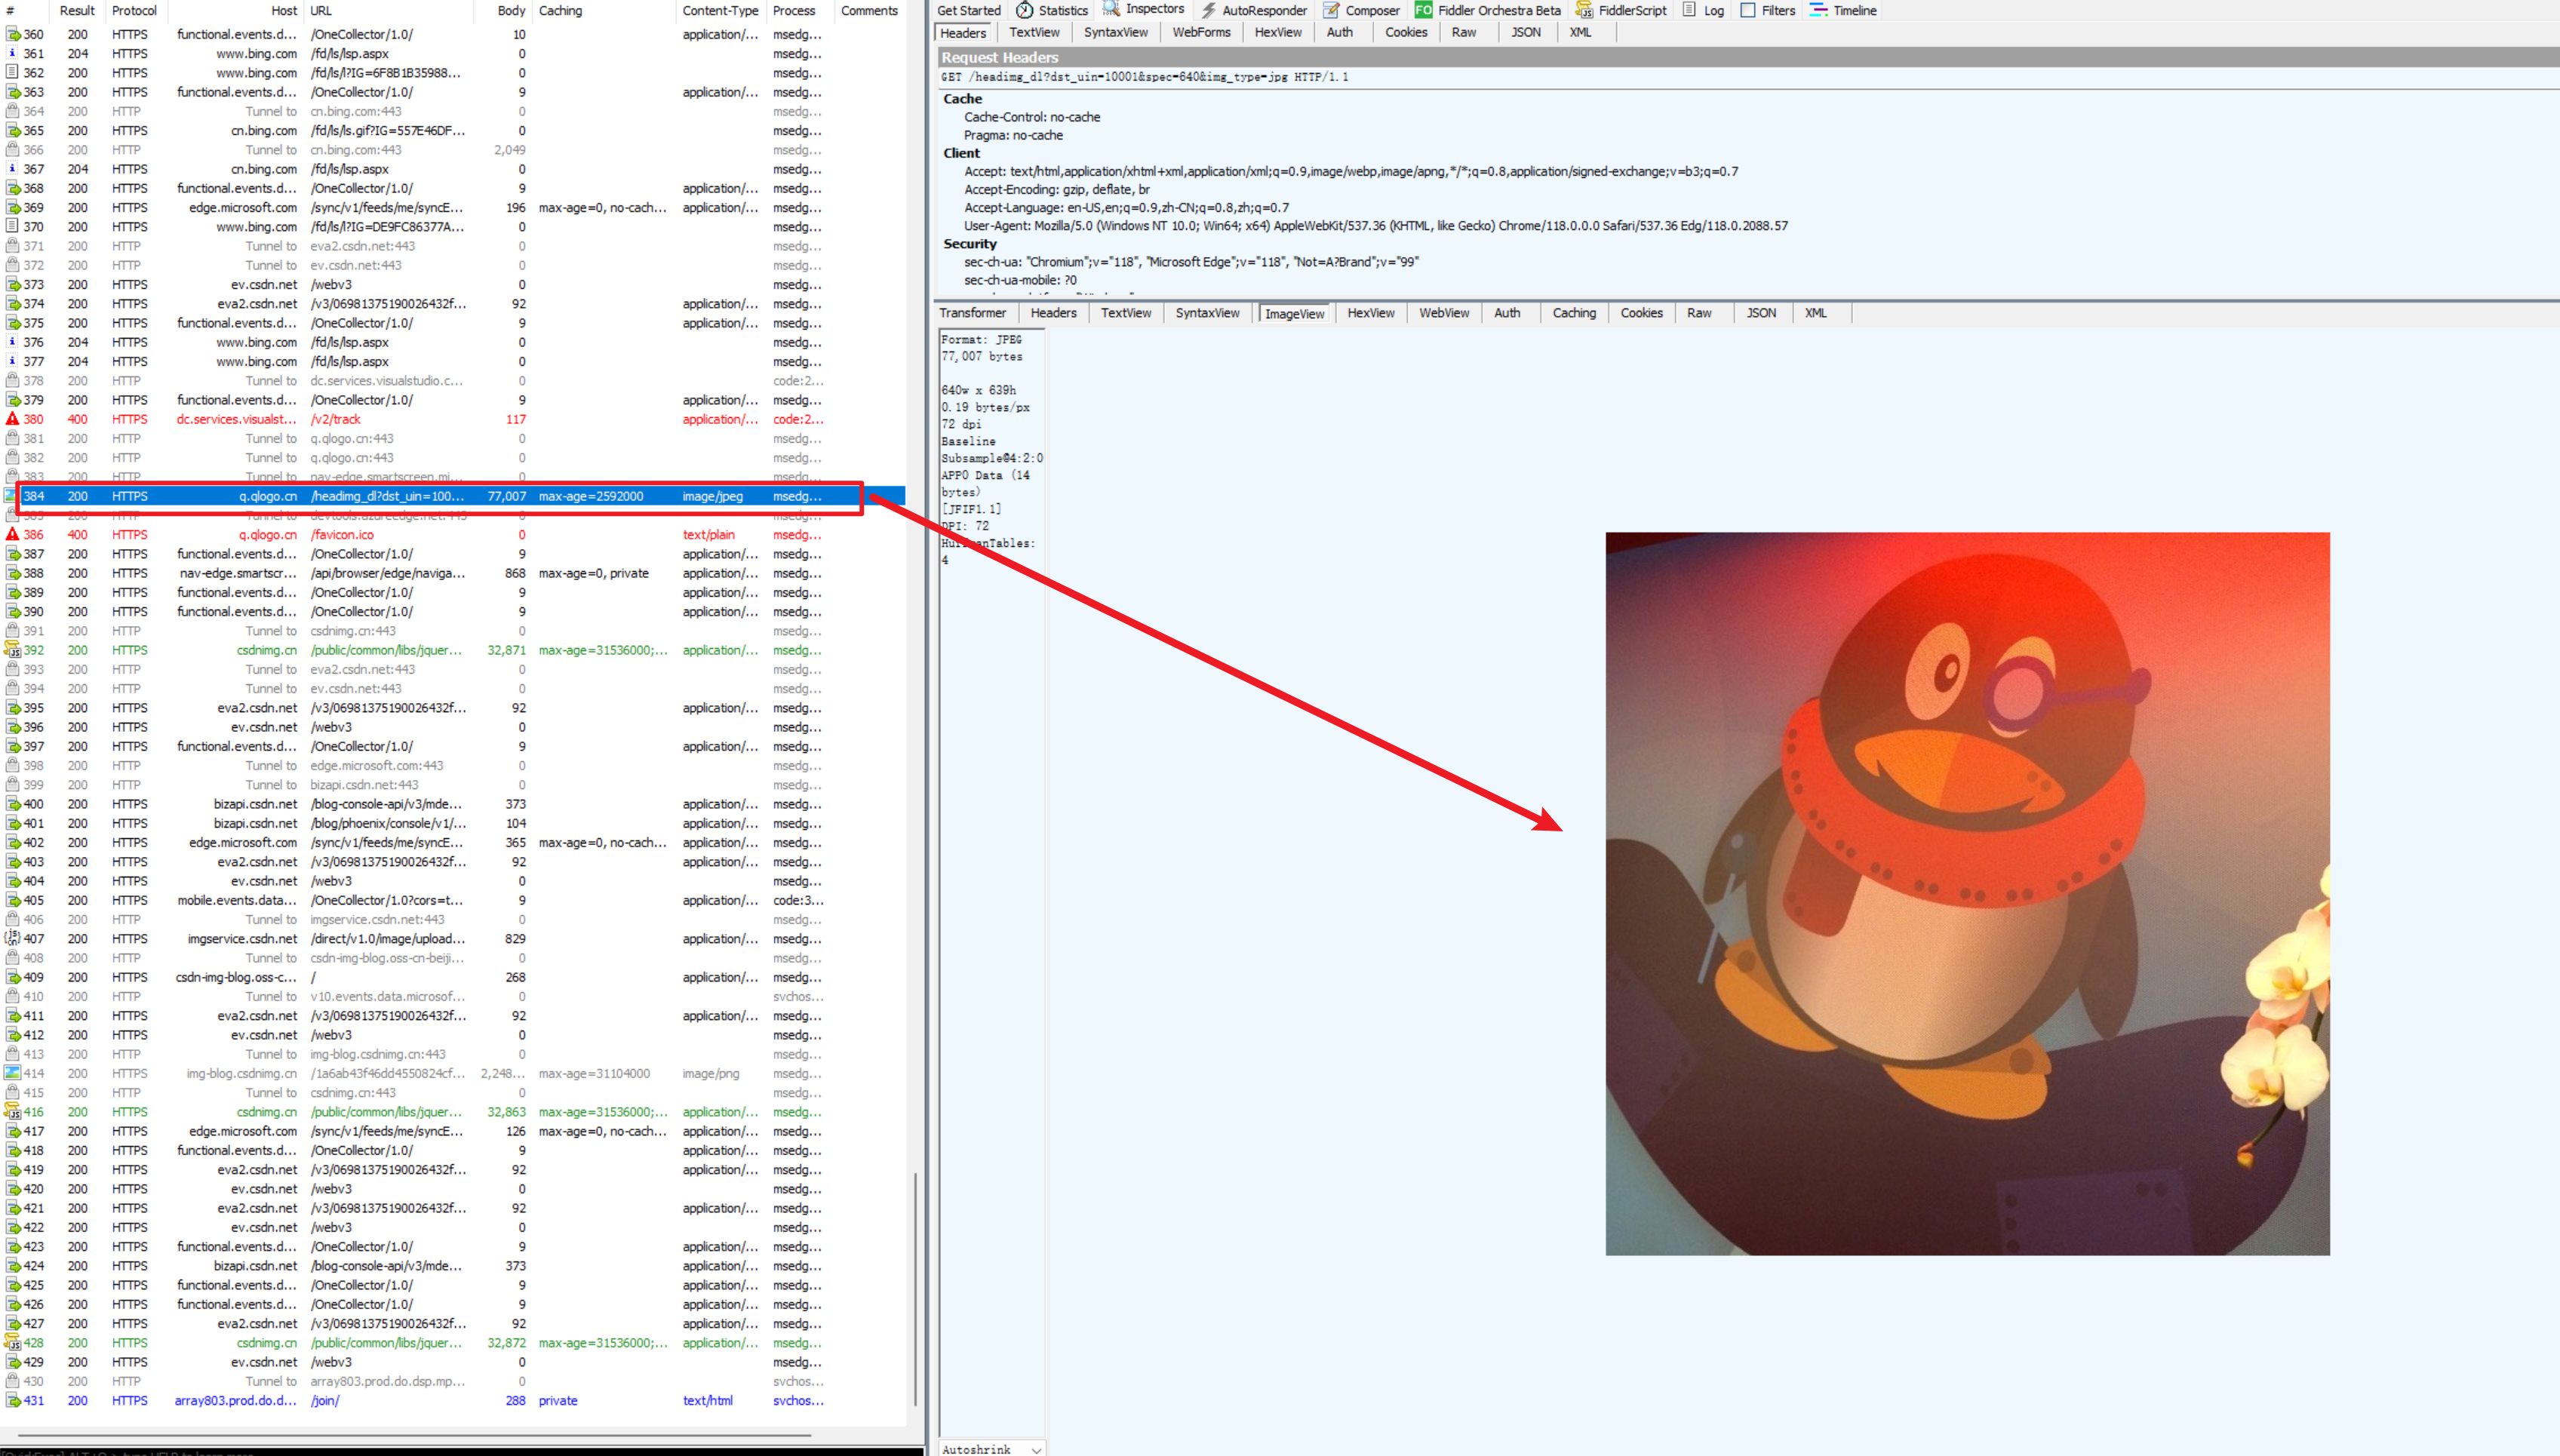
Task: Open the request Raw tab
Action: pyautogui.click(x=1463, y=32)
